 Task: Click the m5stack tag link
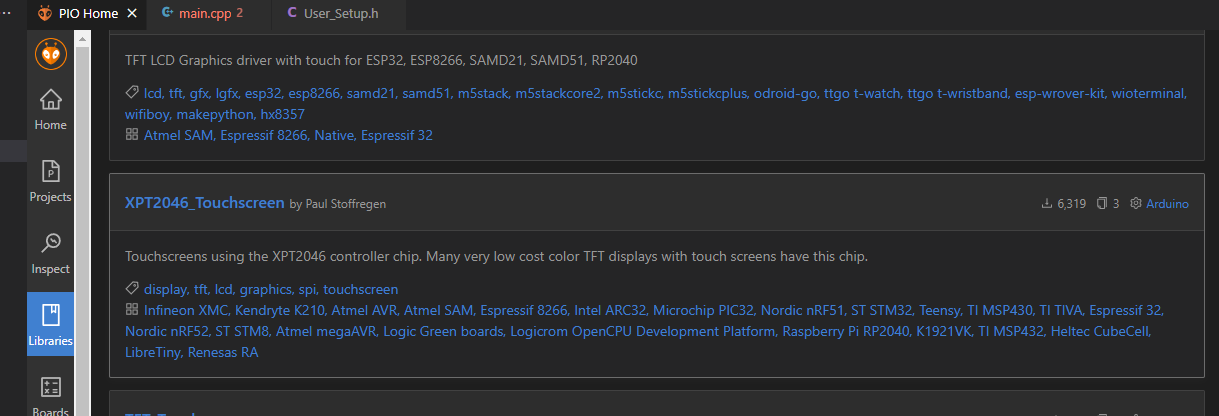(x=483, y=93)
